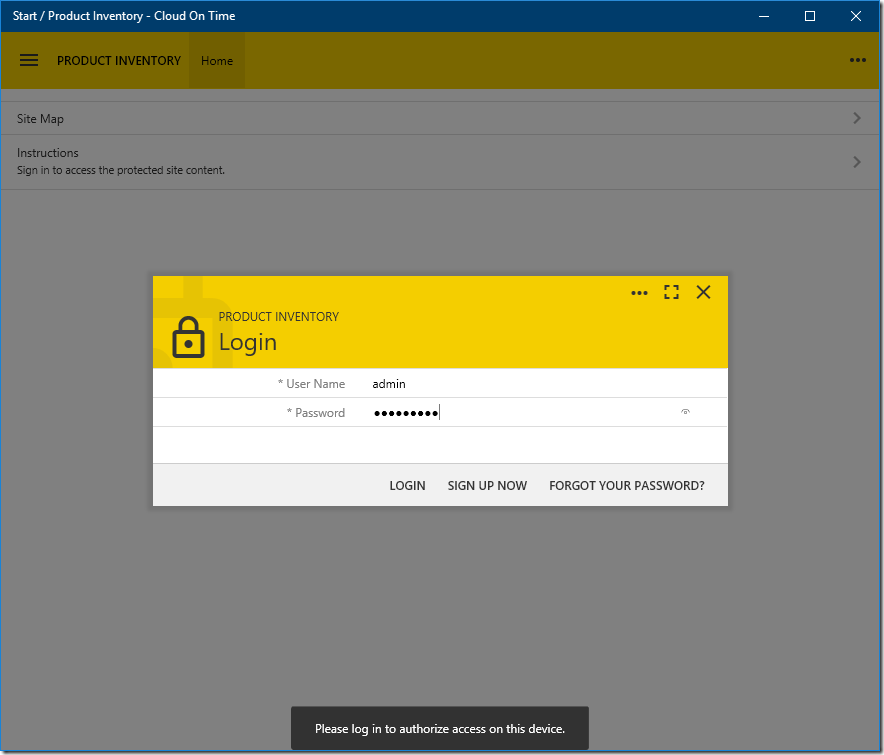Show the password with the eye icon
This screenshot has height=755, width=884.
point(686,412)
